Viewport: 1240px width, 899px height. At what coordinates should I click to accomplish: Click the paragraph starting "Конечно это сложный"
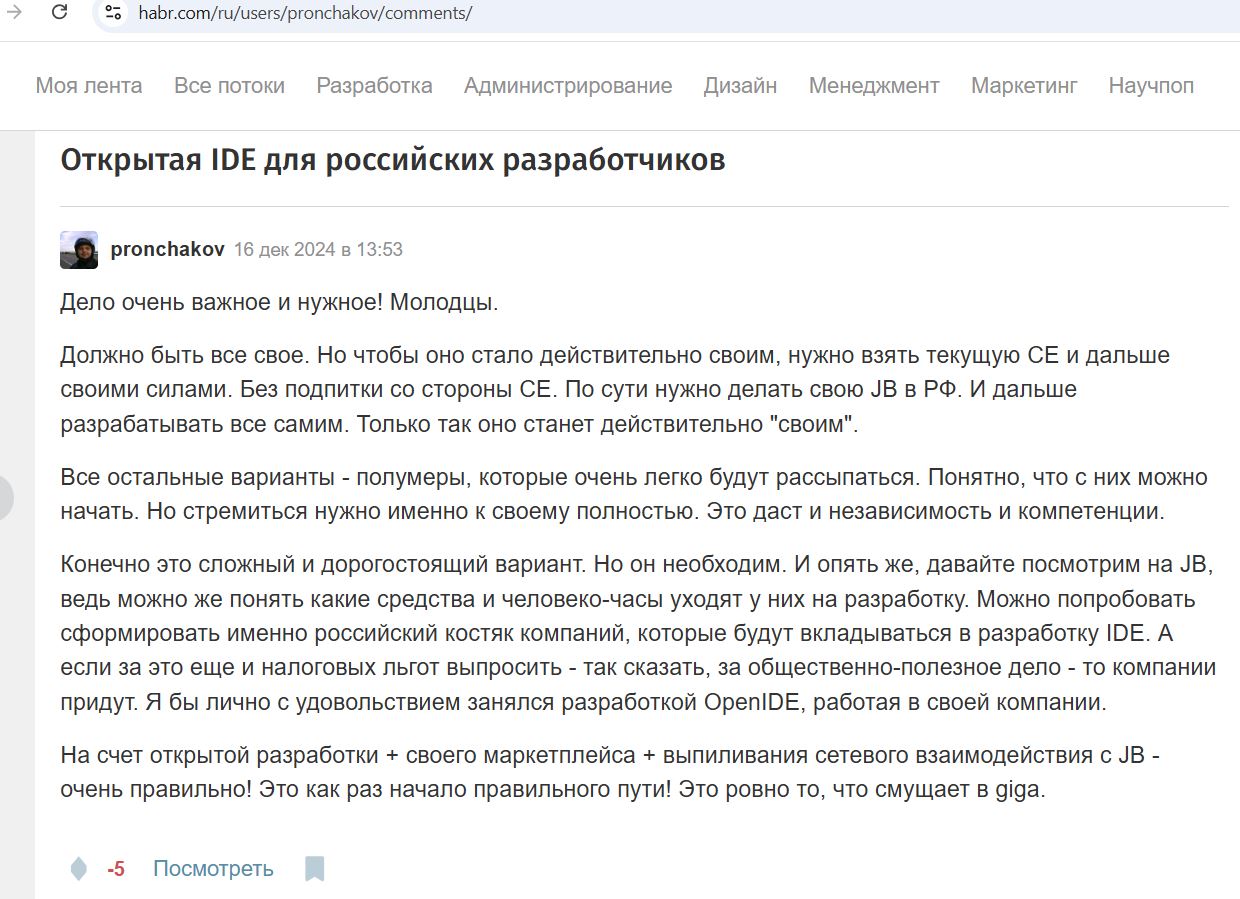click(638, 633)
